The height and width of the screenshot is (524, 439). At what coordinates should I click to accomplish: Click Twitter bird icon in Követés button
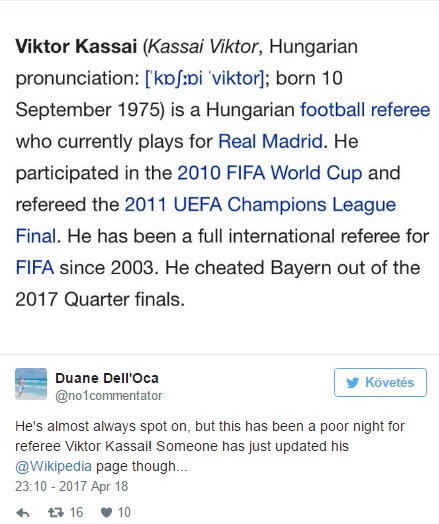point(352,382)
